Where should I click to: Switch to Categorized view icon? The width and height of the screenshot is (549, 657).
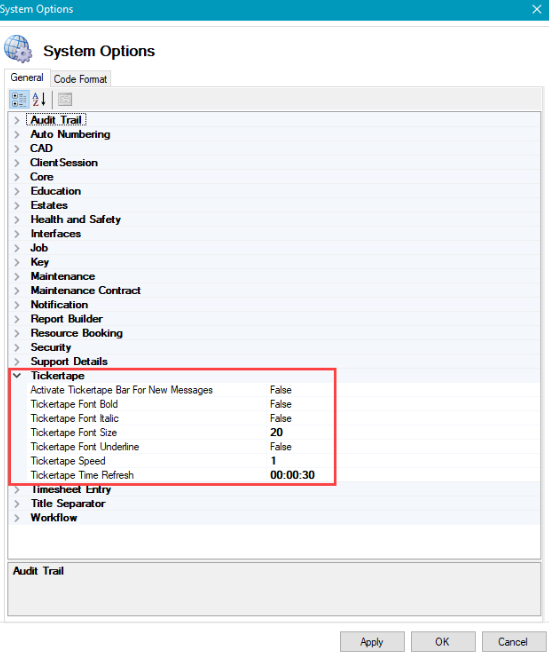[x=19, y=100]
